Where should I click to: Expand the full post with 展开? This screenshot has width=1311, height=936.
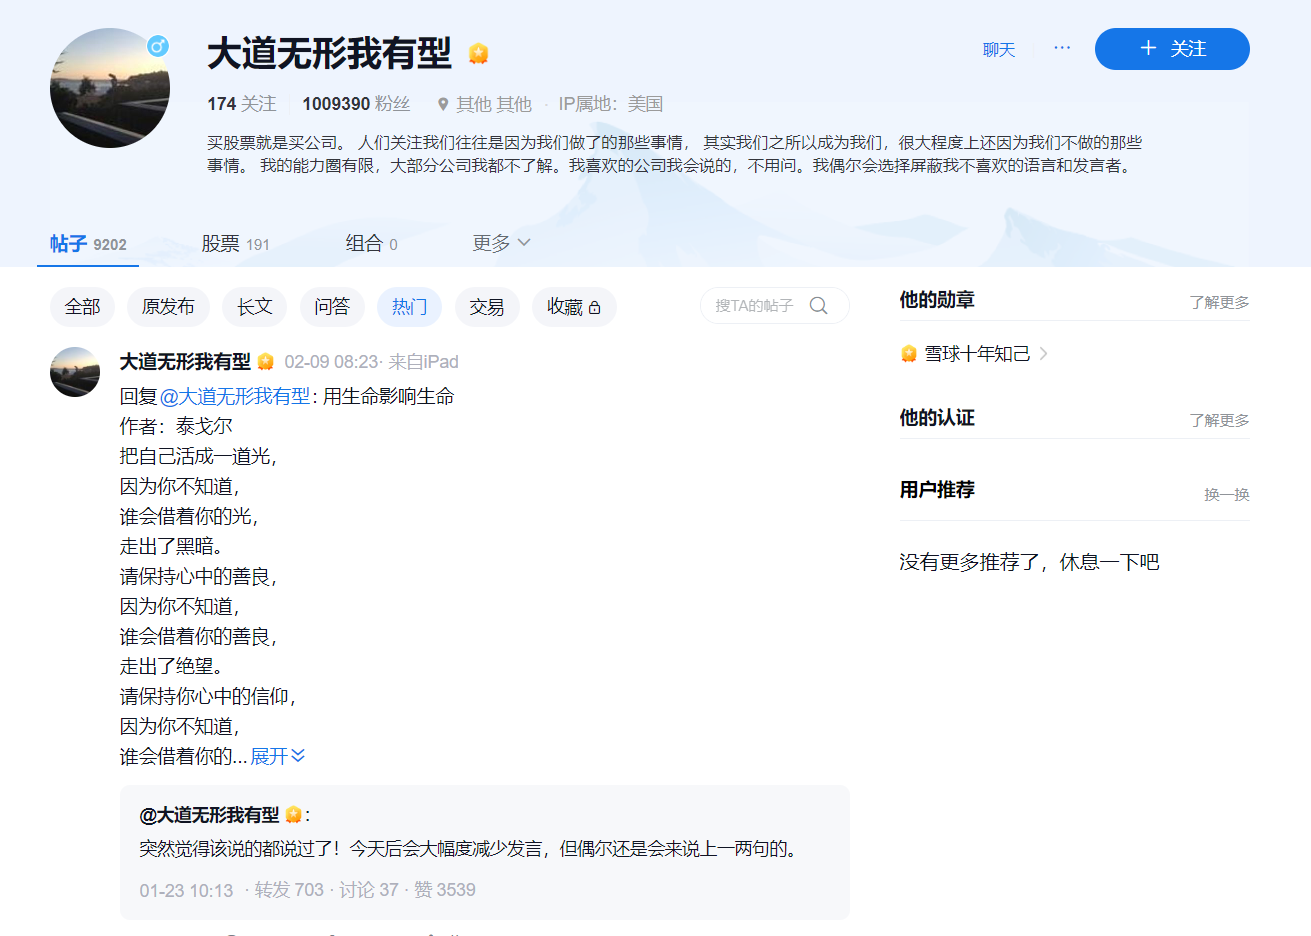point(277,756)
